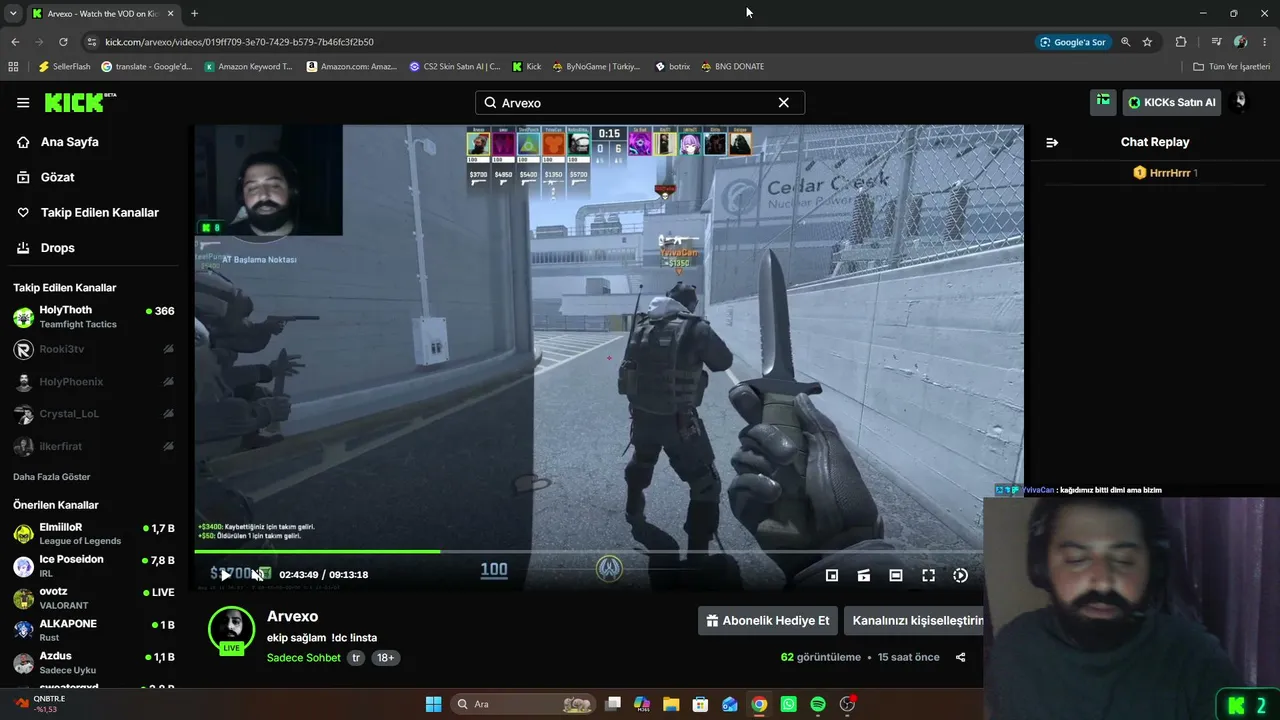Close the Arvexo browser tab
This screenshot has height=720, width=1280.
click(x=169, y=14)
